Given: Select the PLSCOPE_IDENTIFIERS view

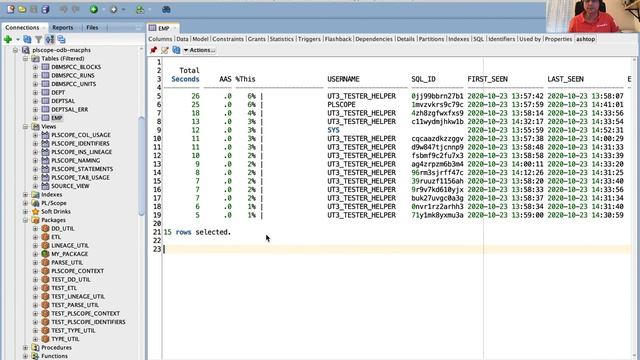Looking at the screenshot, I should tap(80, 143).
